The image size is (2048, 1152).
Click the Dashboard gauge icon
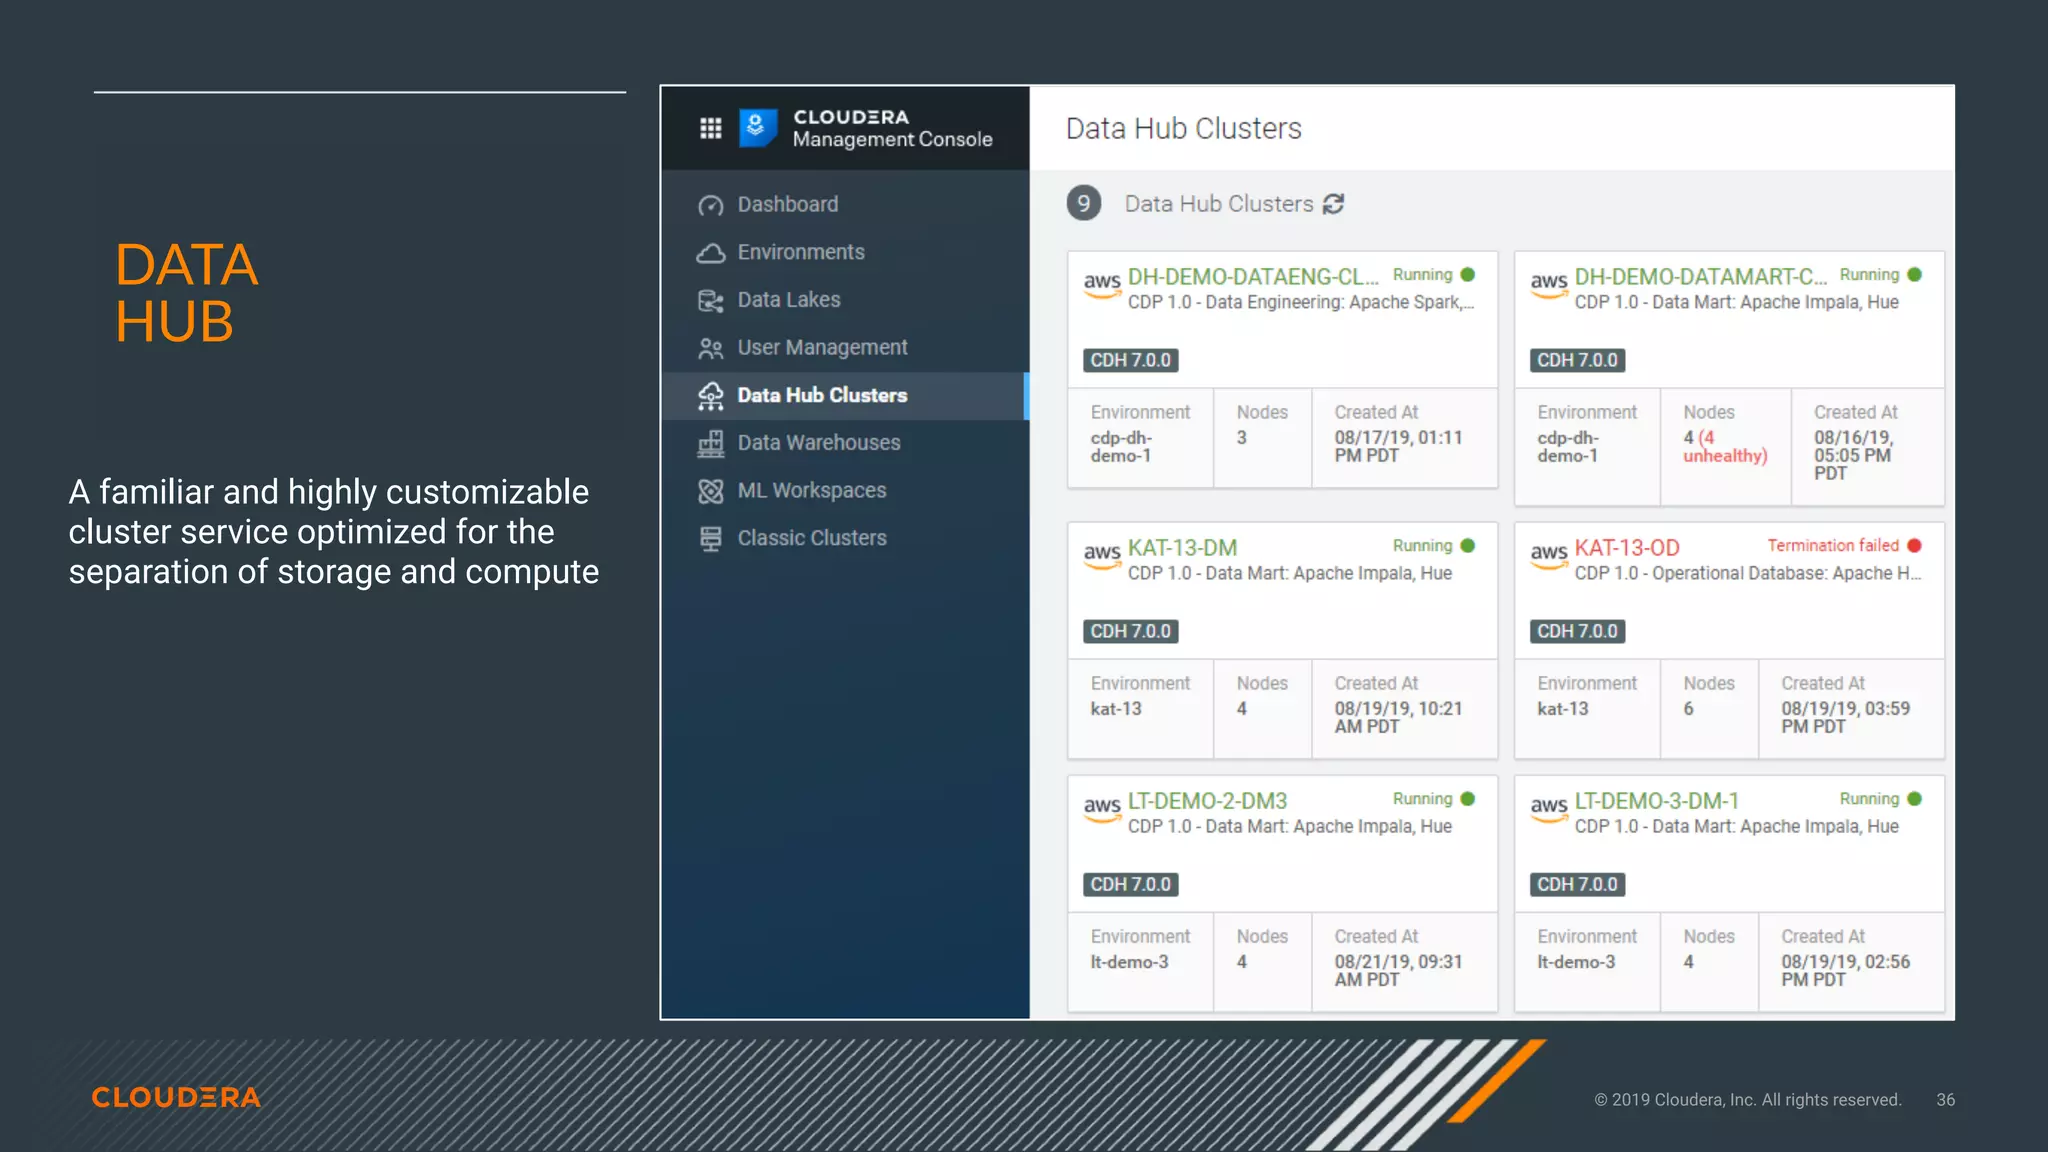710,205
